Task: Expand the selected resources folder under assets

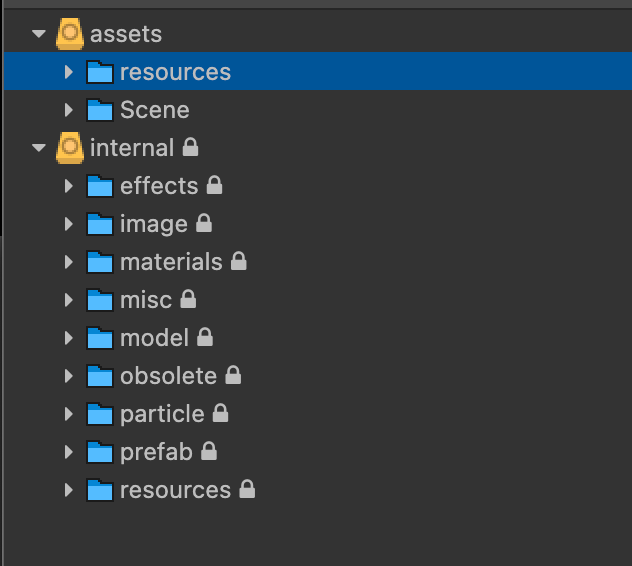Action: pos(68,72)
